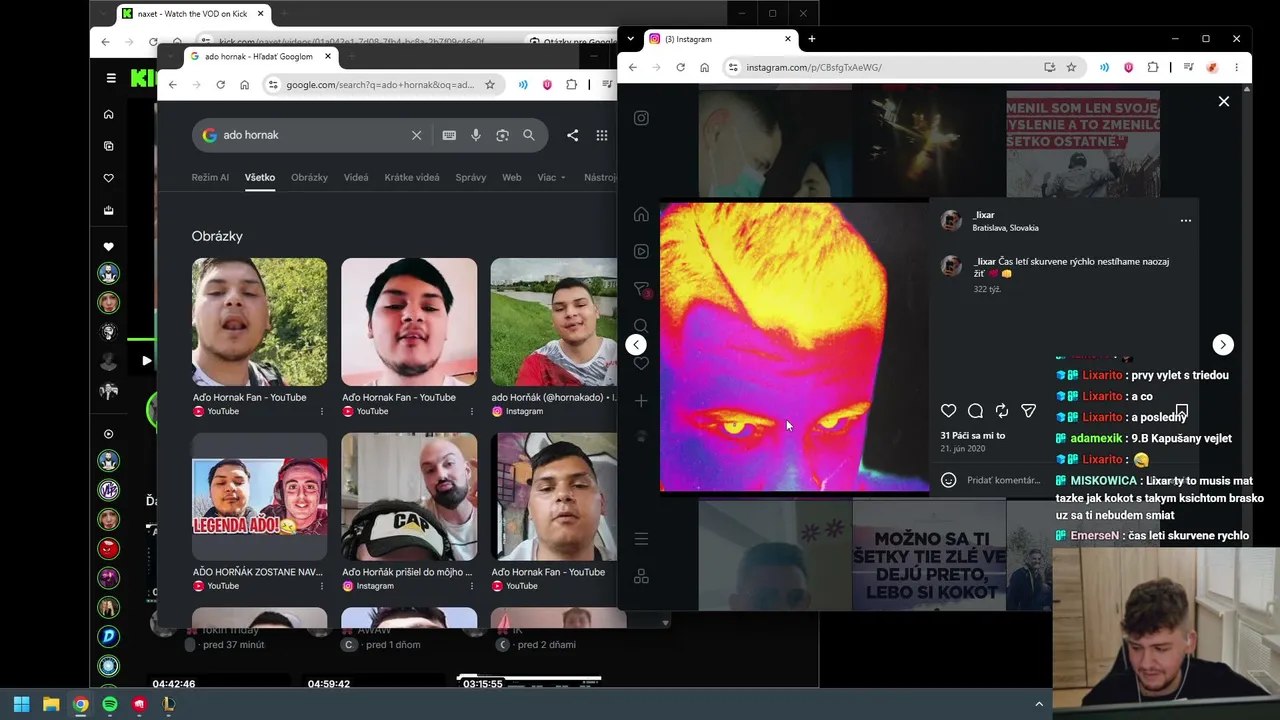Open the Krátke videá tab
The image size is (1280, 720).
click(x=412, y=177)
